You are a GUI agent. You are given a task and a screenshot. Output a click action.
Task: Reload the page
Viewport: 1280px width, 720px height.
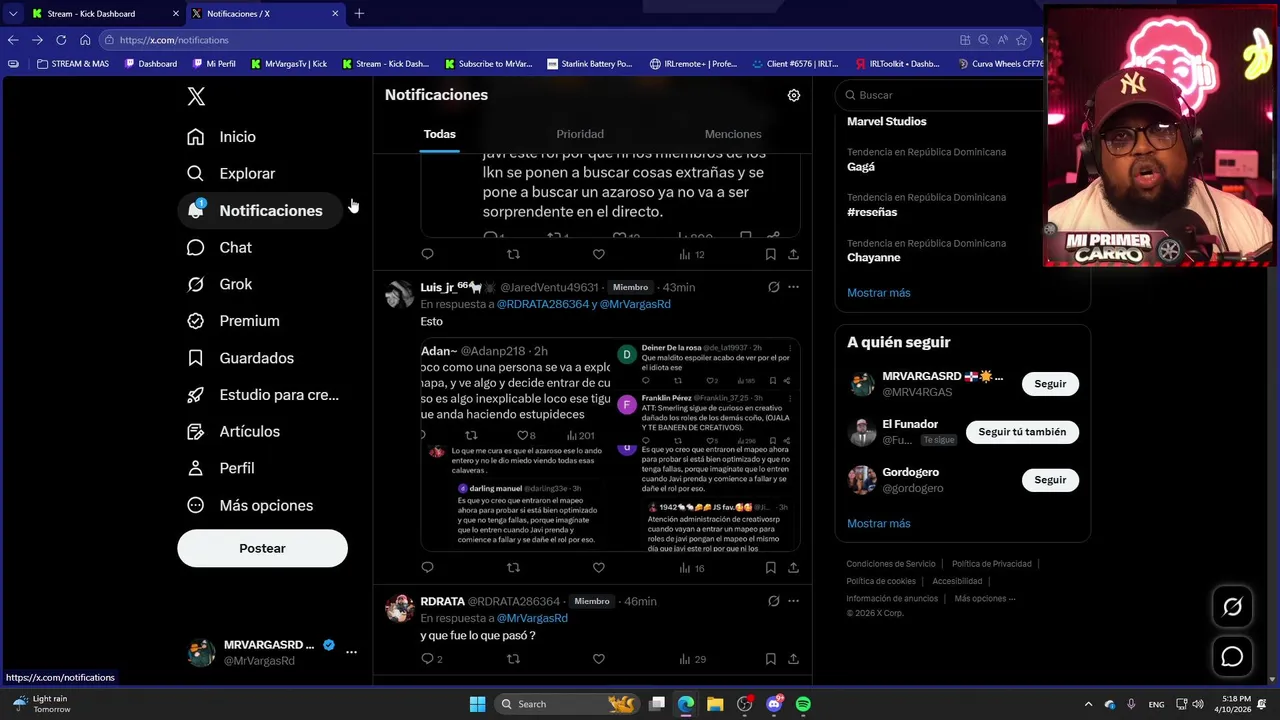(61, 40)
